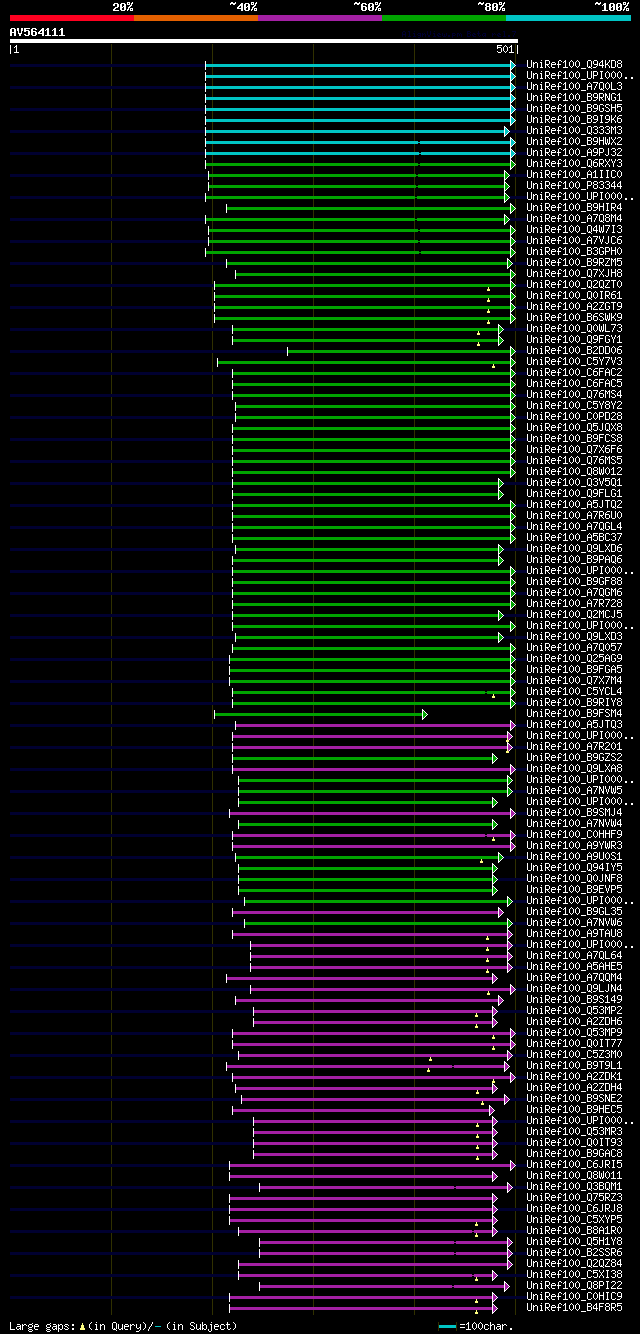Select the UniRef100_A7R201 label
The image size is (640, 1334).
point(574,746)
